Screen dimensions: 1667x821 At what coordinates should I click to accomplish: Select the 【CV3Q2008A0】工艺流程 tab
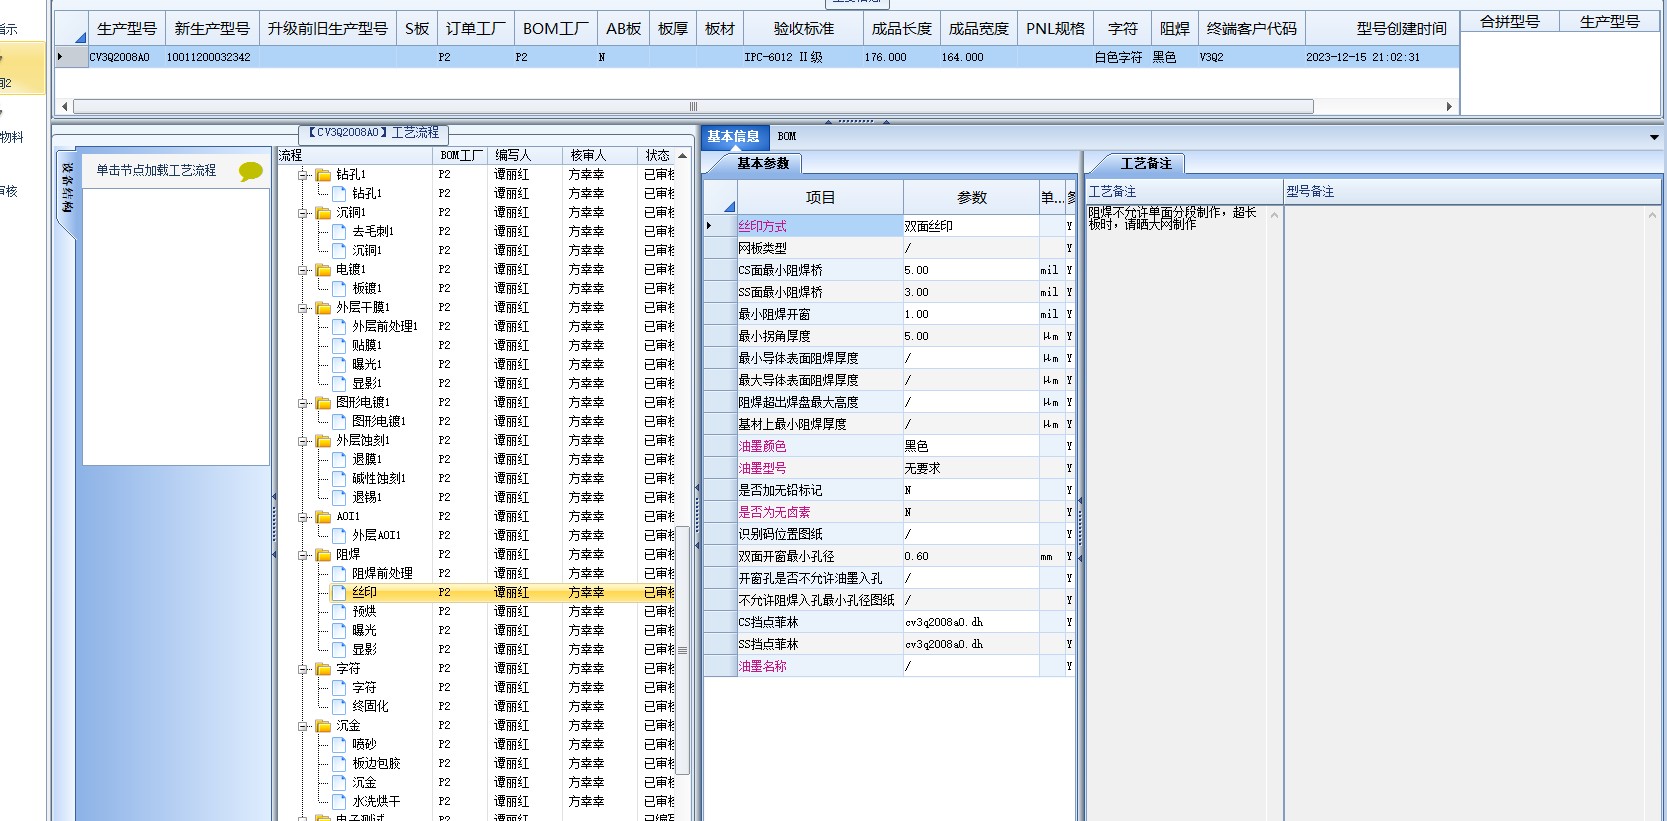click(373, 133)
